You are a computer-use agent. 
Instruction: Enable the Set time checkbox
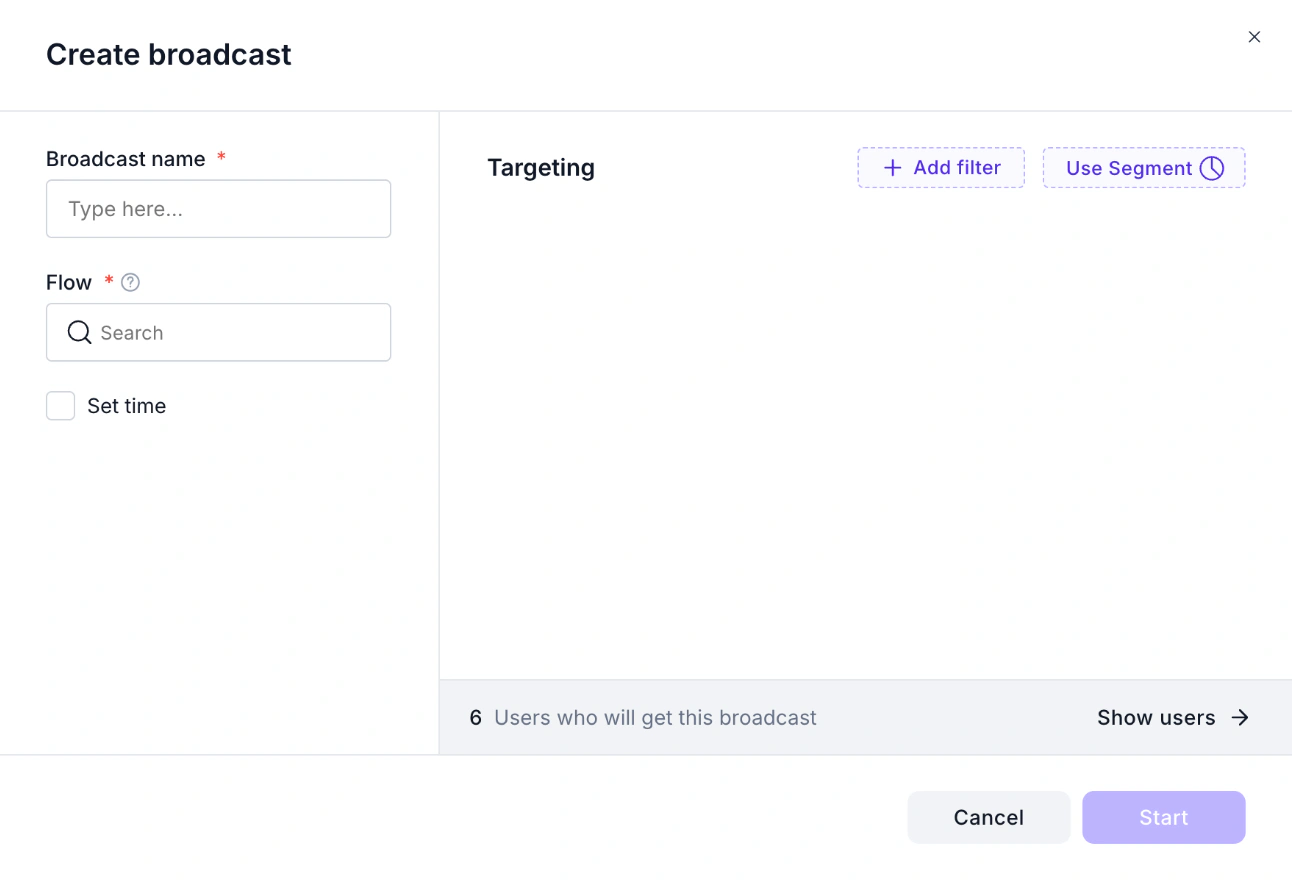tap(61, 406)
